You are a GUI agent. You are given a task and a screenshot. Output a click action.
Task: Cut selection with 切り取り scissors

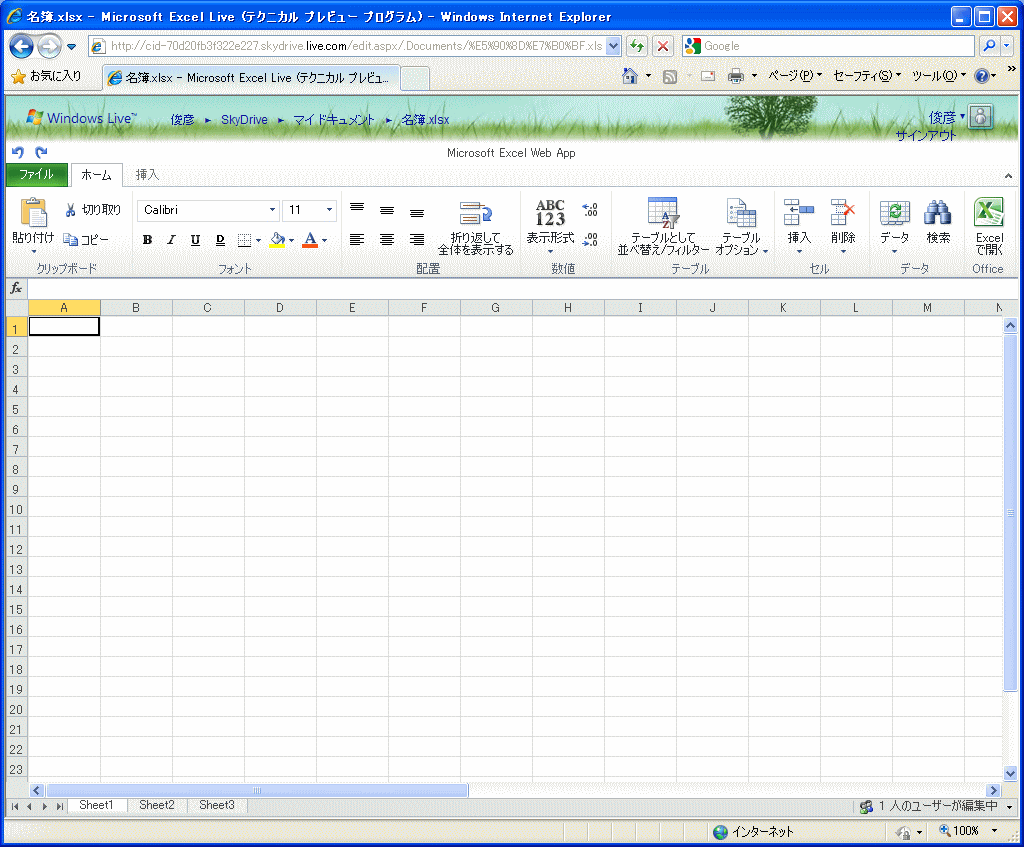tap(93, 210)
